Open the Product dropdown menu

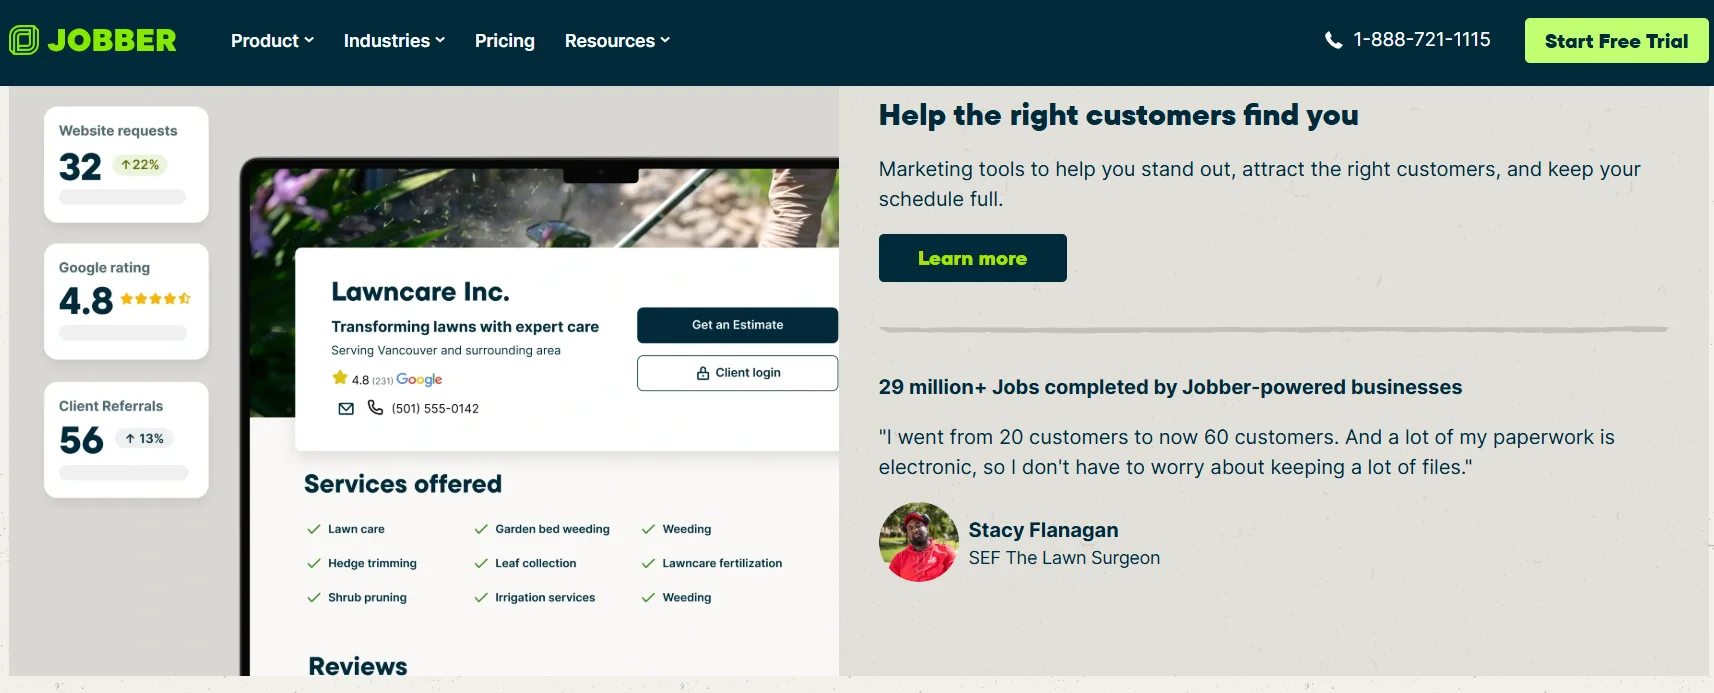click(272, 41)
